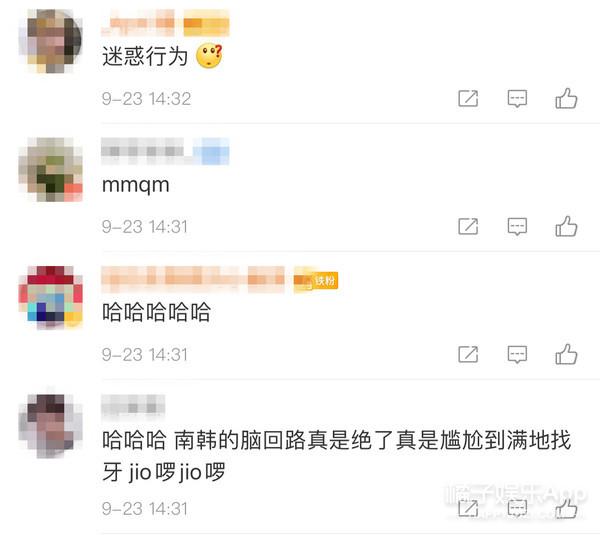This screenshot has height=535, width=600.
Task: Repost the 迷惑行为 comment
Action: (x=468, y=99)
